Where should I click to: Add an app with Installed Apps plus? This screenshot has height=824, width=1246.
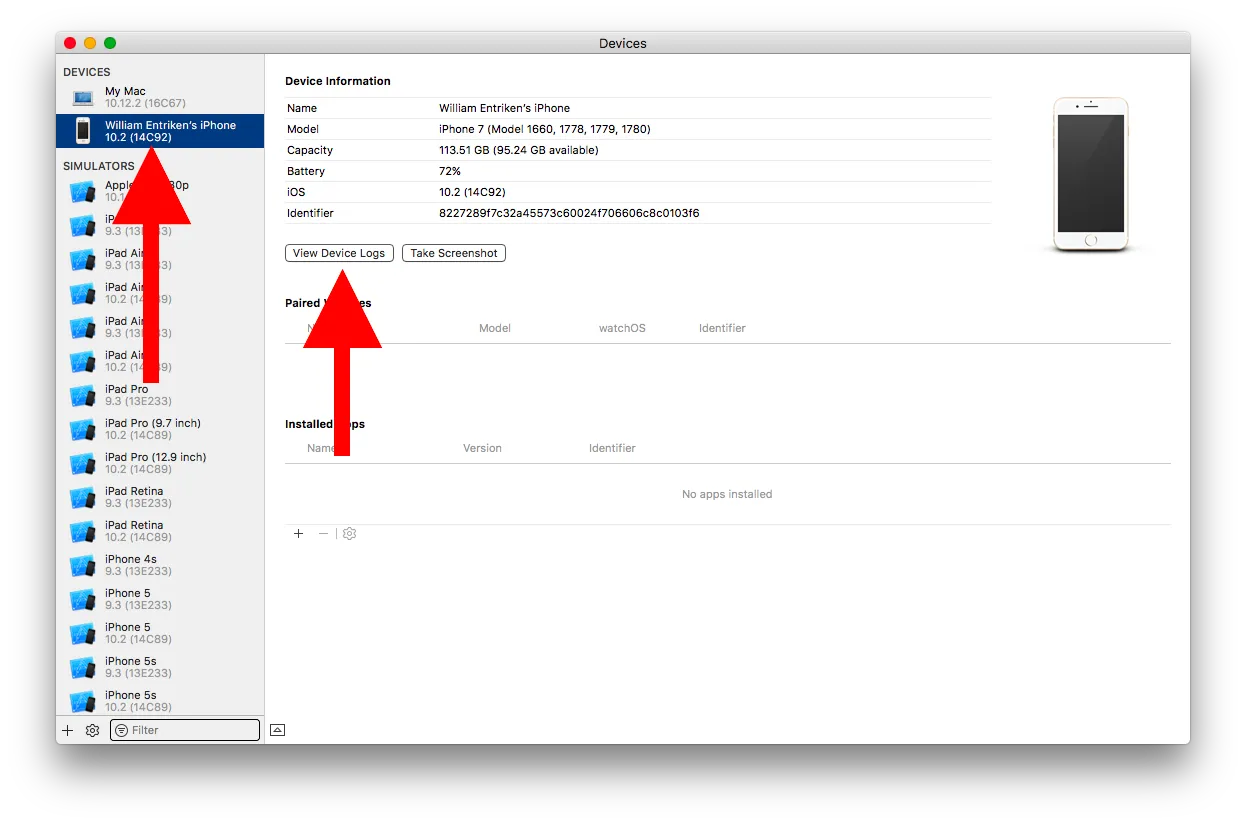pyautogui.click(x=298, y=534)
